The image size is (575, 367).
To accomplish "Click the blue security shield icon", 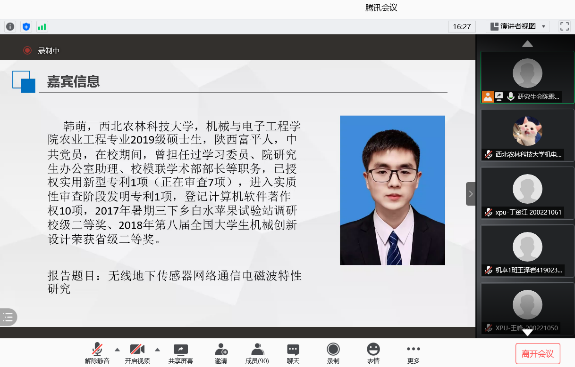I will (x=26, y=26).
